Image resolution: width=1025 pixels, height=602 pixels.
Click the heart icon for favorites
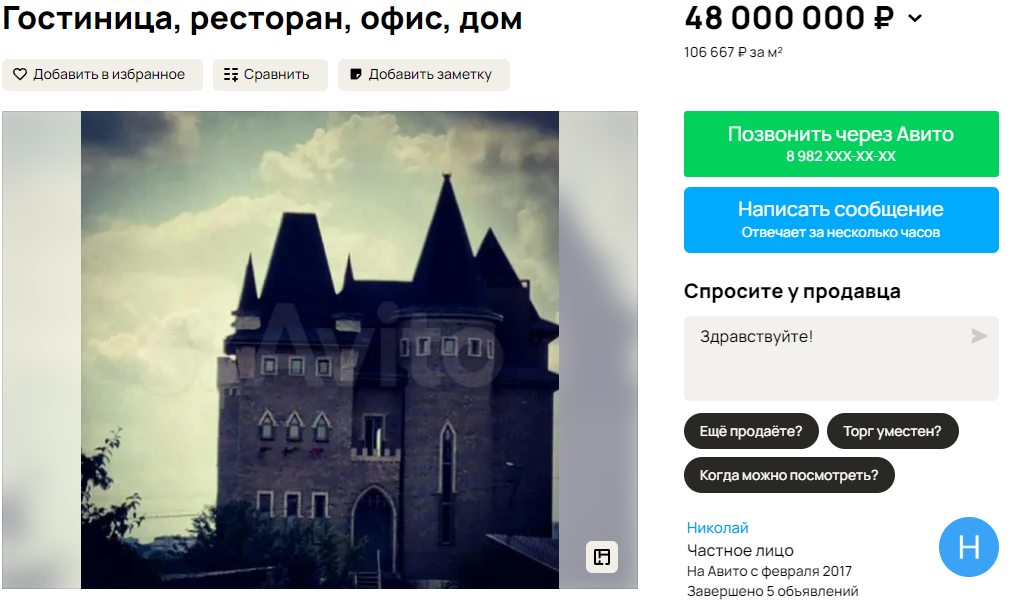coord(20,75)
